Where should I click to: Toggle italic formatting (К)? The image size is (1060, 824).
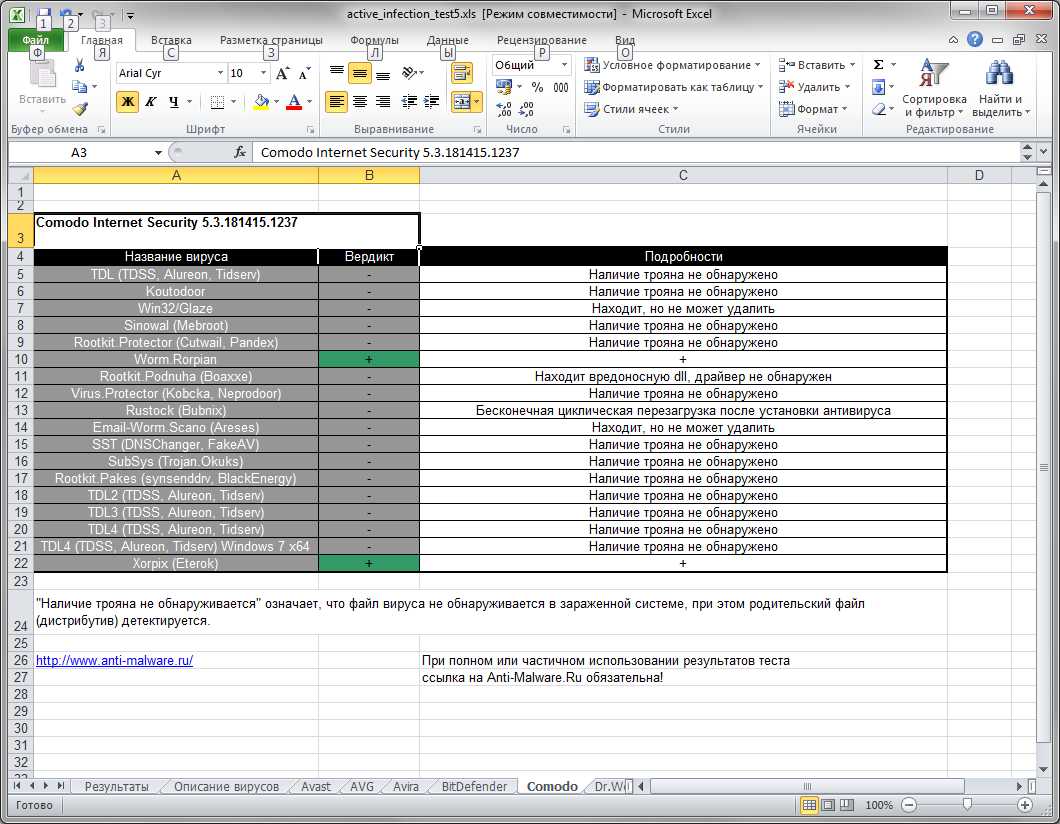tap(151, 102)
